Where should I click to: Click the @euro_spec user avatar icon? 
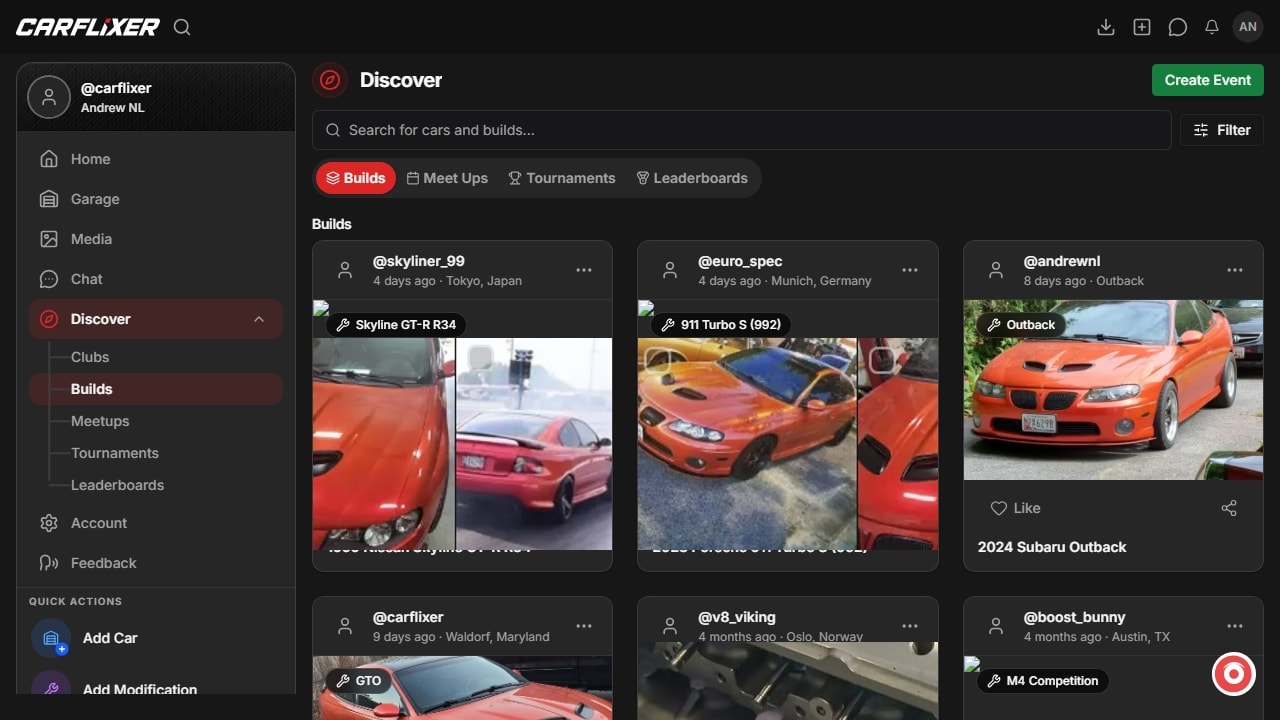tap(670, 270)
